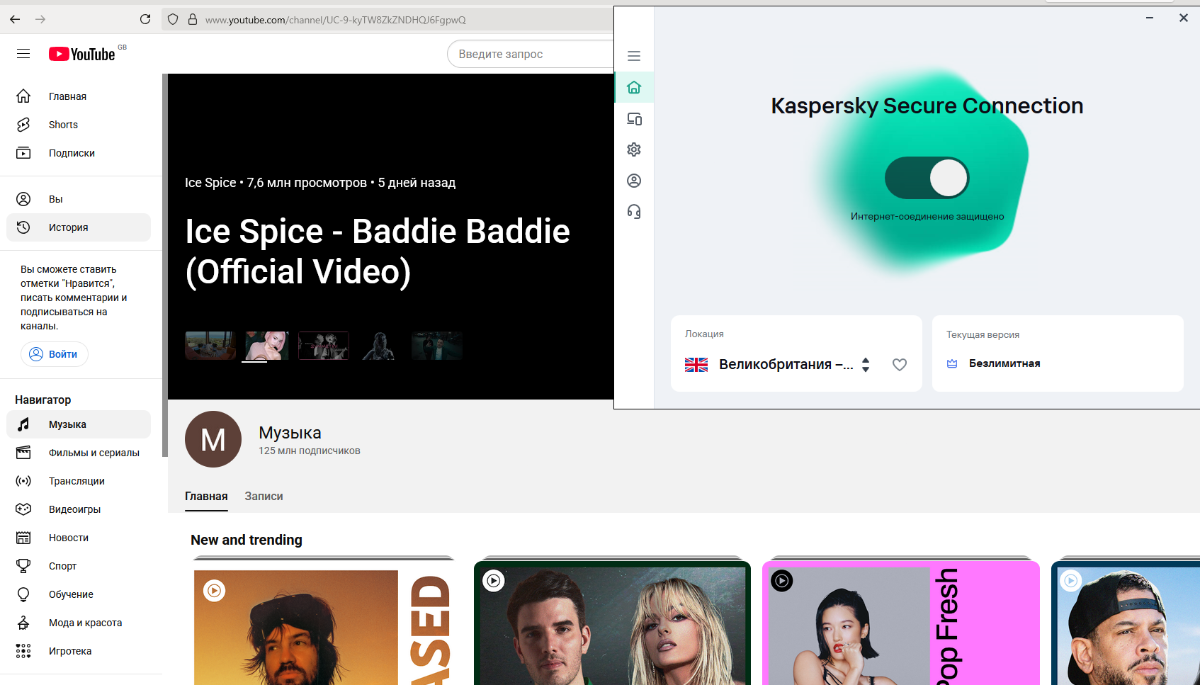1200x685 pixels.
Task: Click the crown icon near Безлимитная
Action: (952, 364)
